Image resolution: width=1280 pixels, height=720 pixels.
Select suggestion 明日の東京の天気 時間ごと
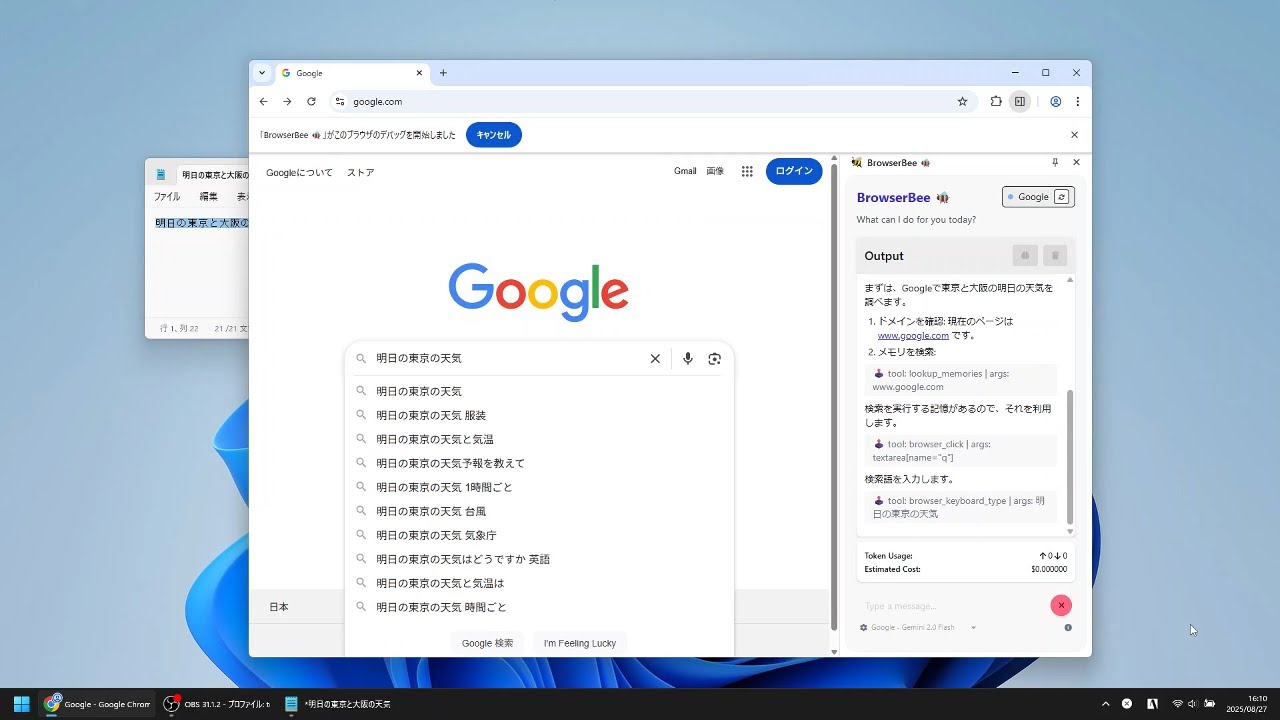point(539,607)
